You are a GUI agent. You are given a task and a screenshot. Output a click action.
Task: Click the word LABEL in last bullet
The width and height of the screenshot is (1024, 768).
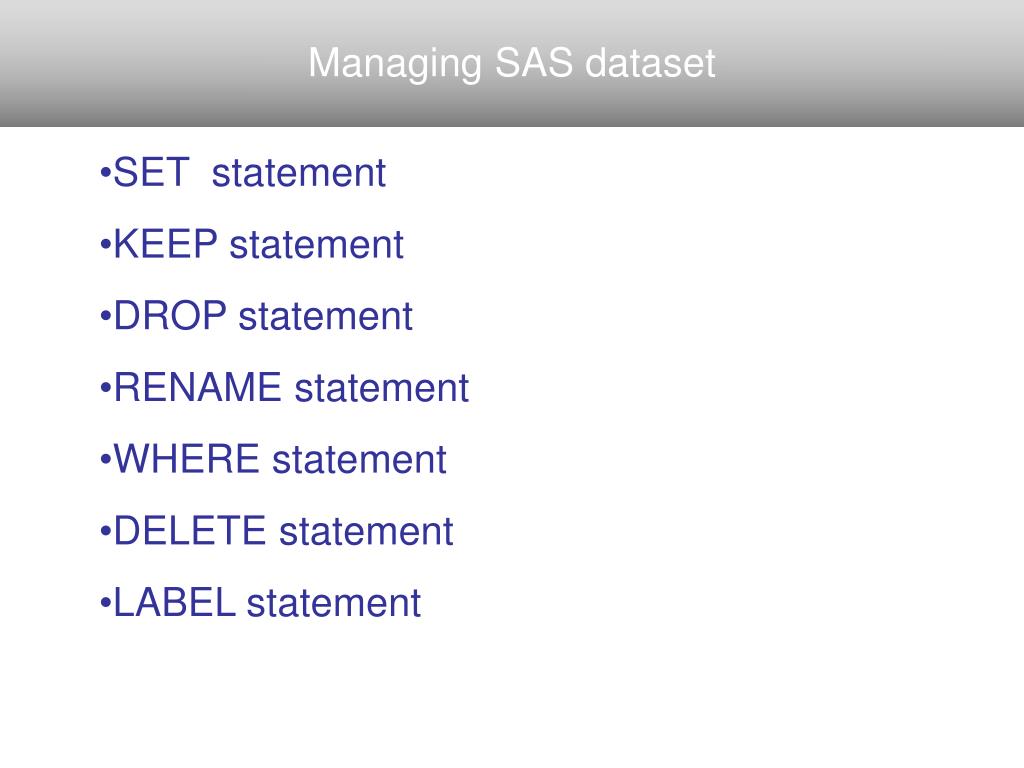pos(174,602)
